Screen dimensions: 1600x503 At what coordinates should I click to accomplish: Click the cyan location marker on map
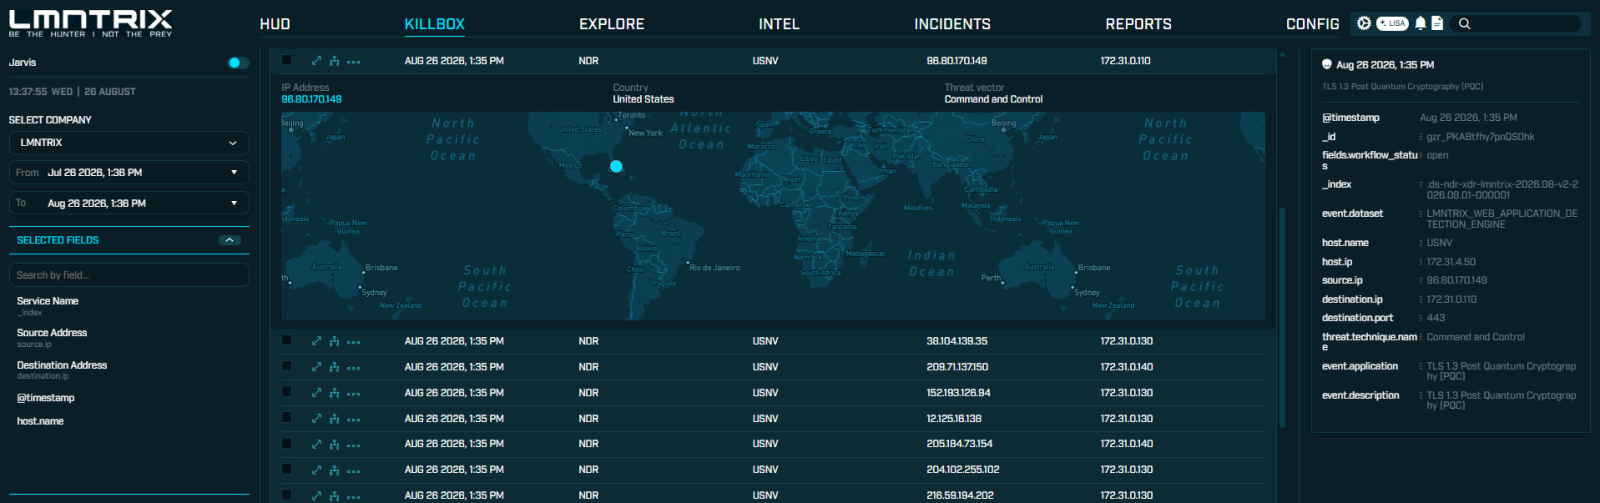coord(616,166)
